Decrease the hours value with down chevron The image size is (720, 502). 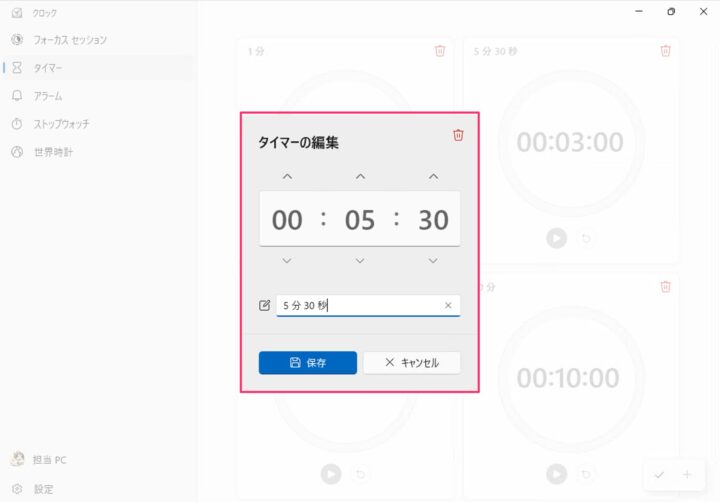[x=287, y=261]
